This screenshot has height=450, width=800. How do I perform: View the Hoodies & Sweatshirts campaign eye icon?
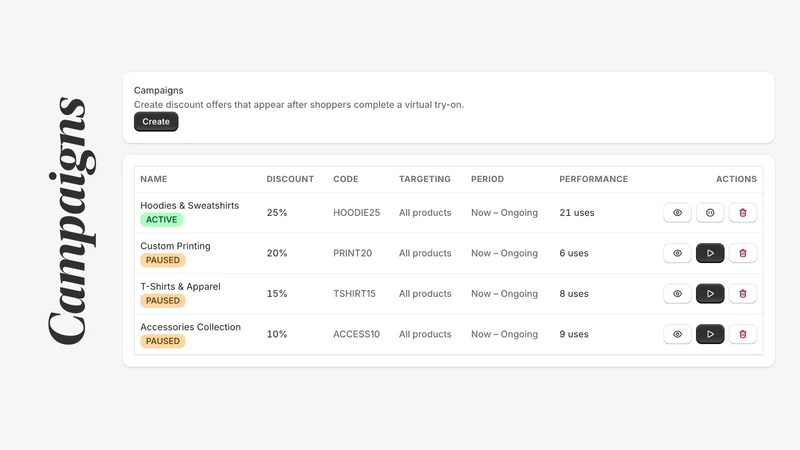point(677,213)
